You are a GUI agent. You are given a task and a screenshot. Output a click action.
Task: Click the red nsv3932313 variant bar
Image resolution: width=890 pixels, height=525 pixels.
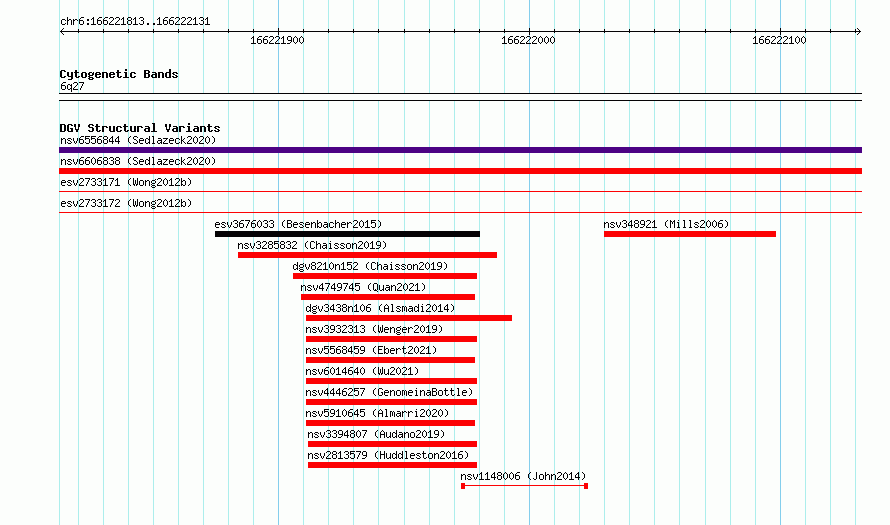[x=392, y=339]
